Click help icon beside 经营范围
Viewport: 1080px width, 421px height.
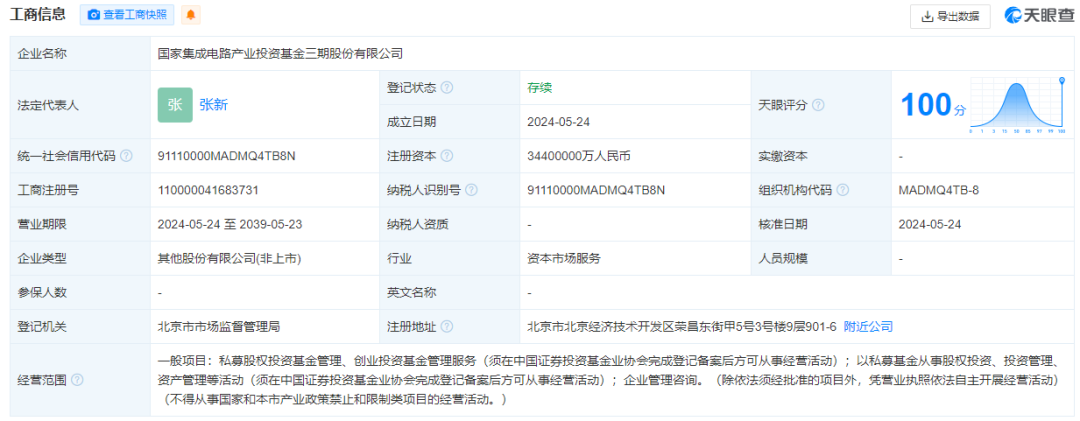tap(78, 380)
